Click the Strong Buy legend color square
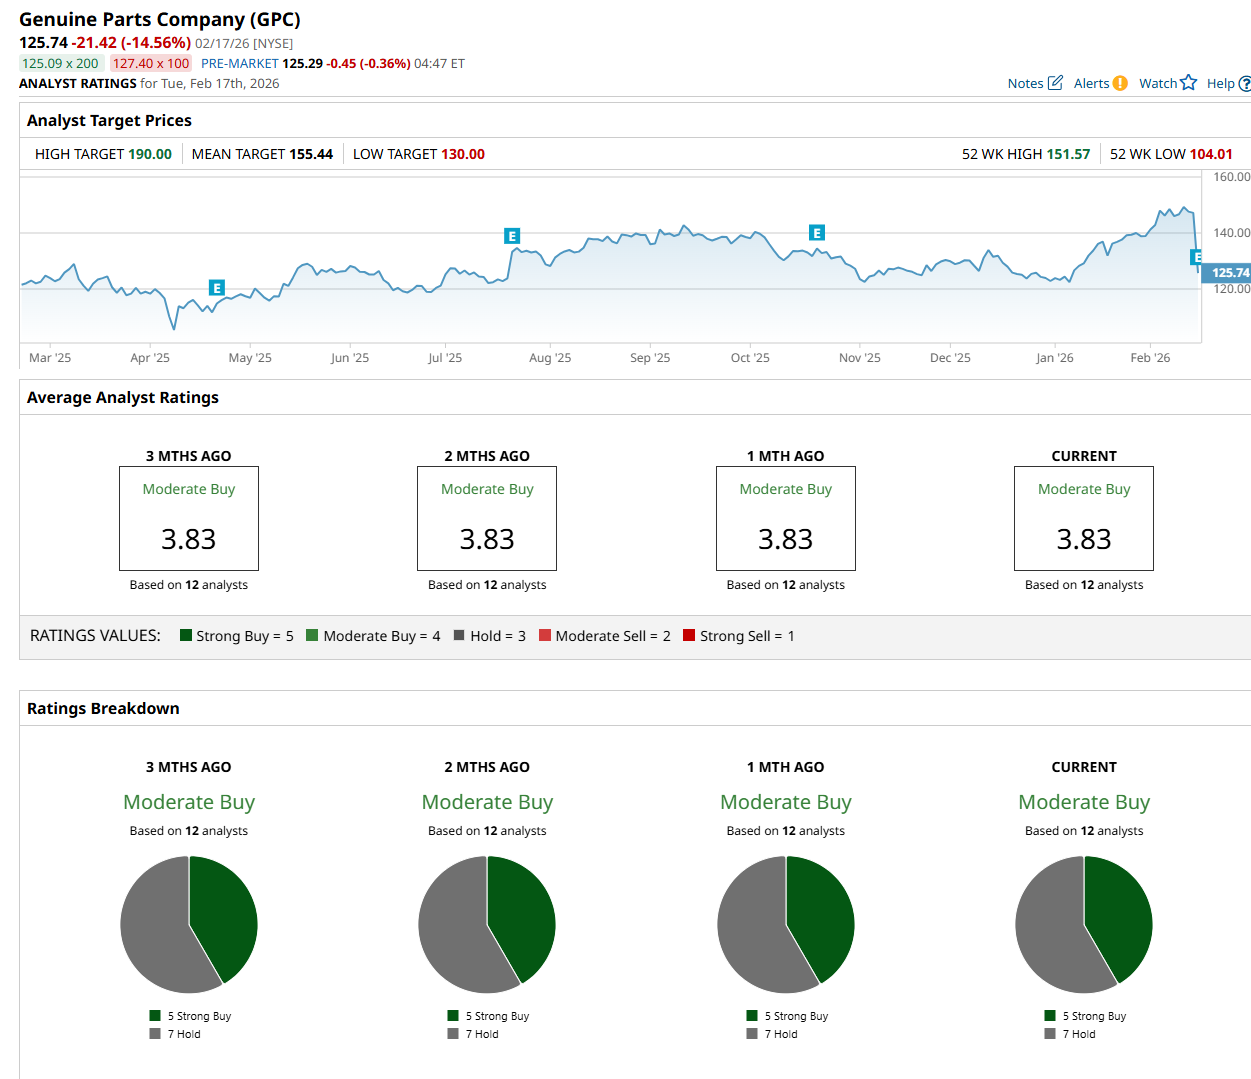This screenshot has width=1251, height=1079. 186,635
